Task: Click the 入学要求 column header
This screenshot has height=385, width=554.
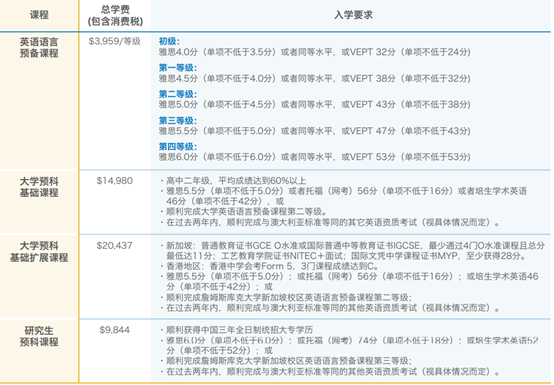Action: 353,15
